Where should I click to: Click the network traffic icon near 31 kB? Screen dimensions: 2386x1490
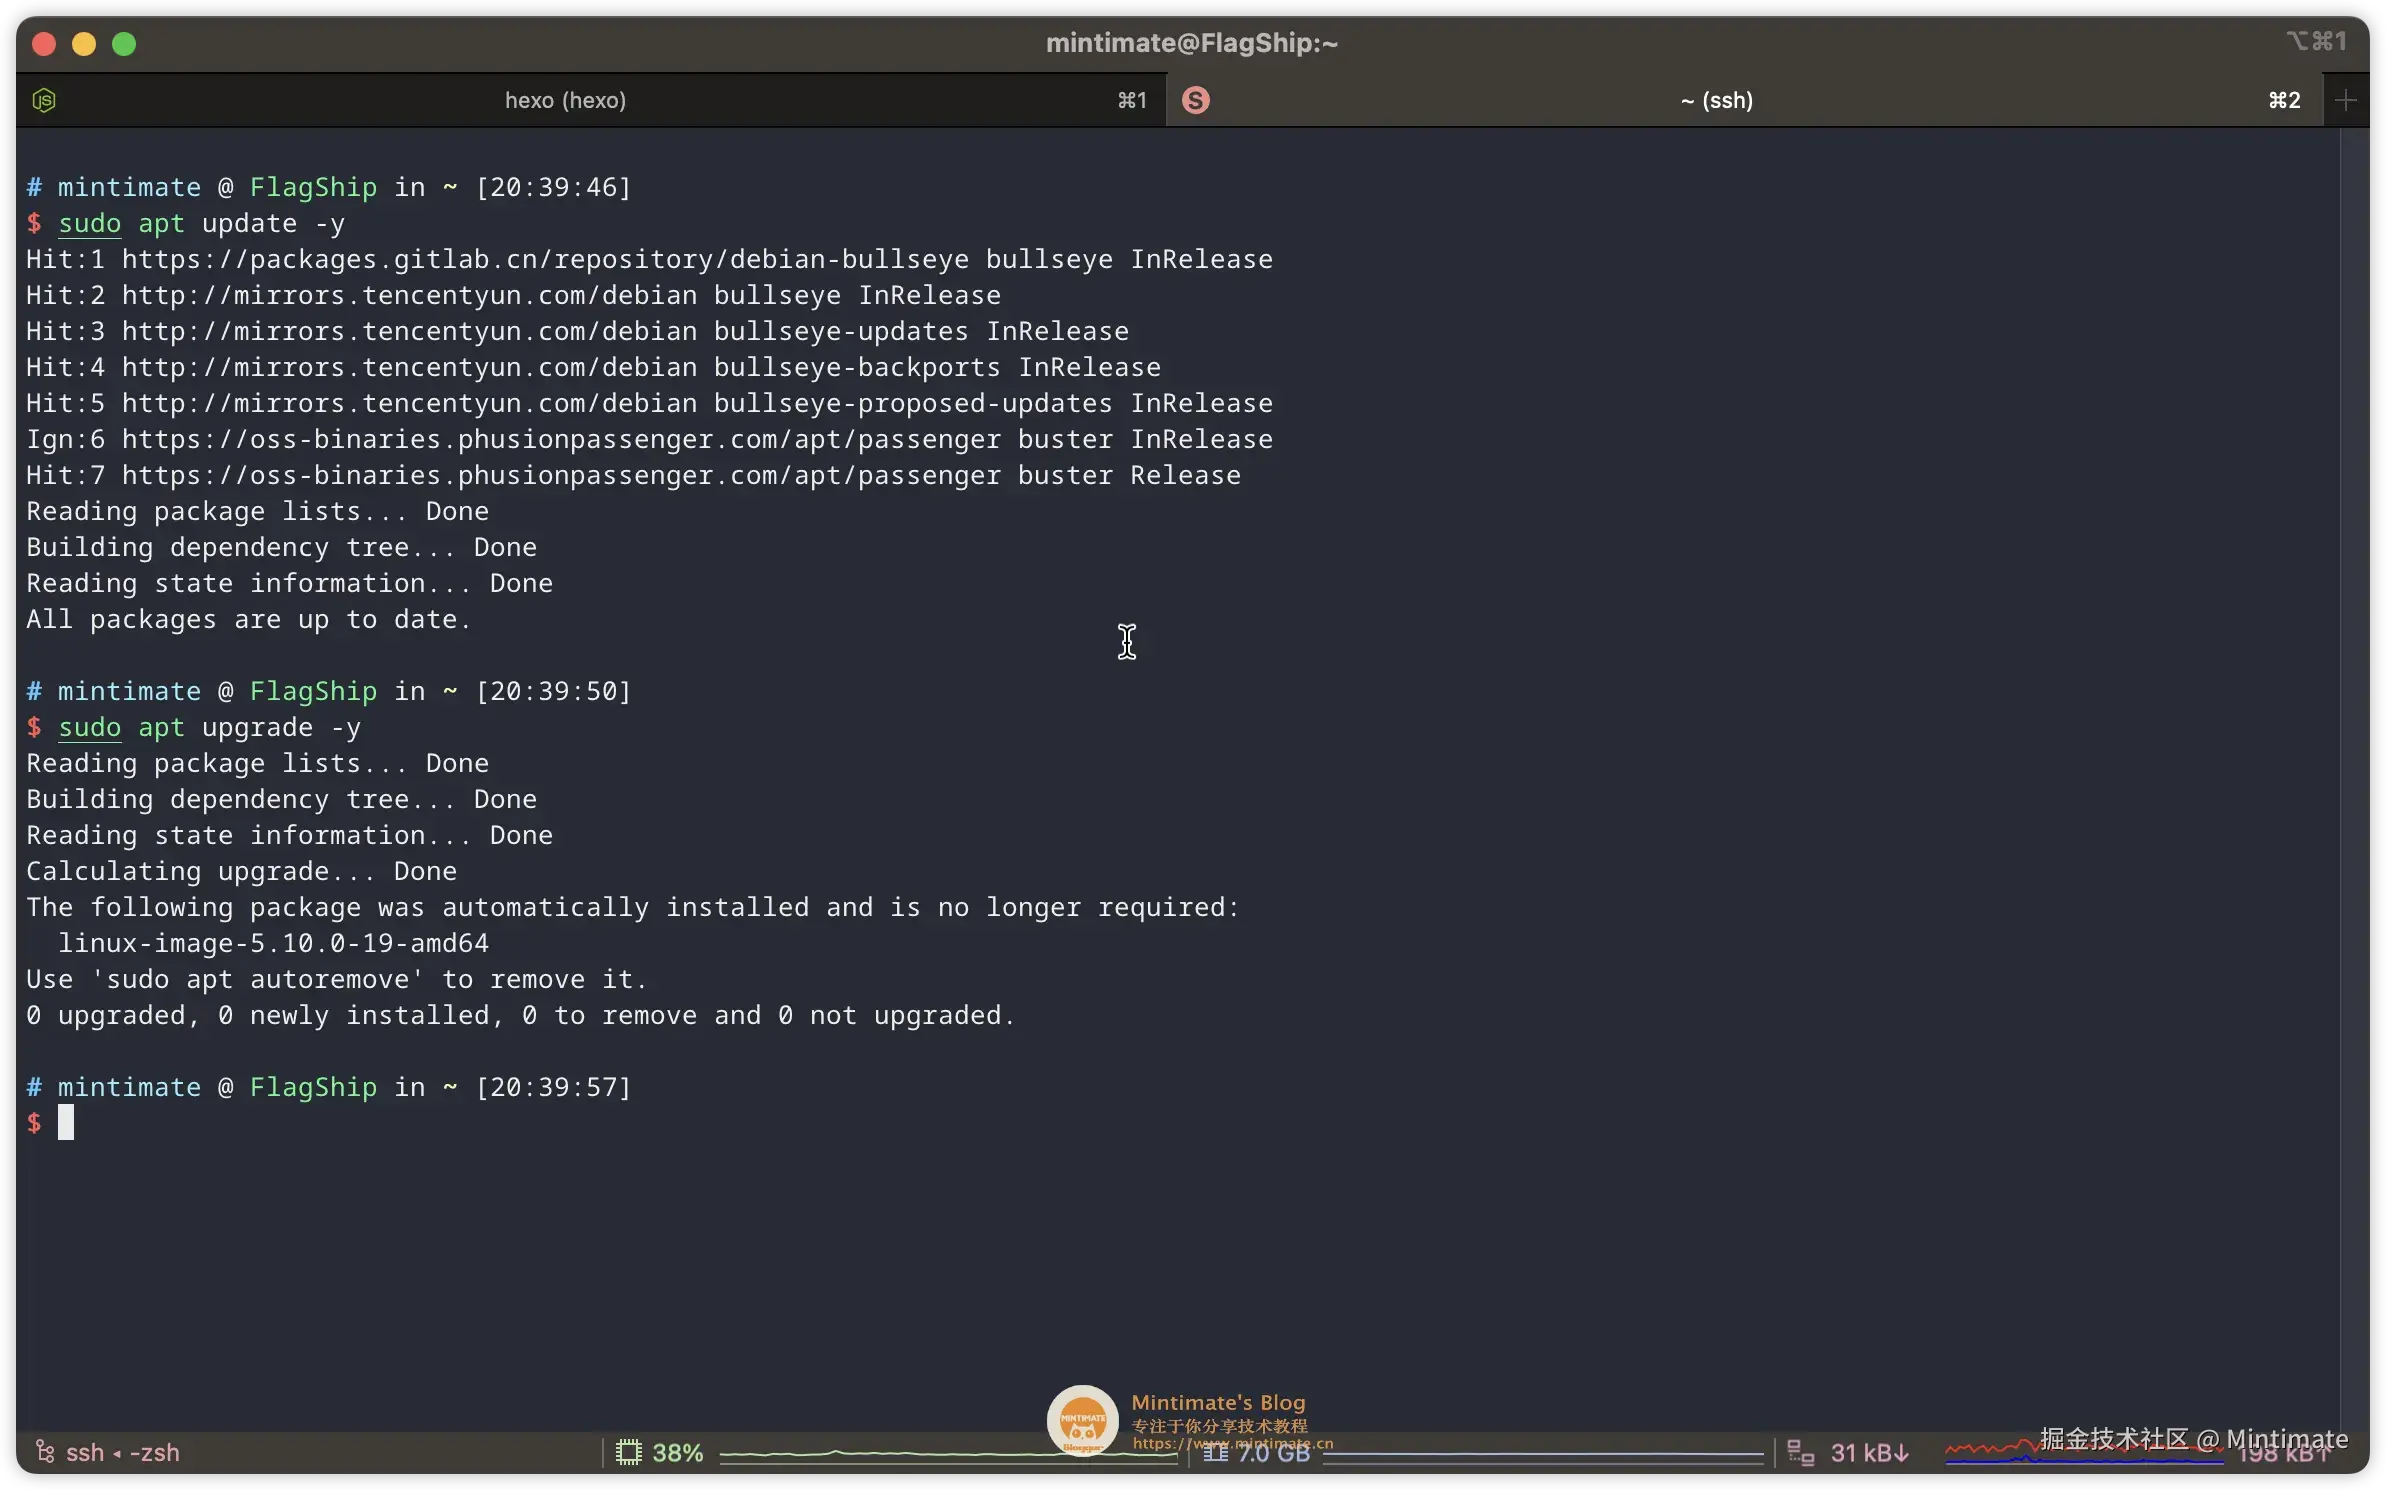point(1799,1454)
